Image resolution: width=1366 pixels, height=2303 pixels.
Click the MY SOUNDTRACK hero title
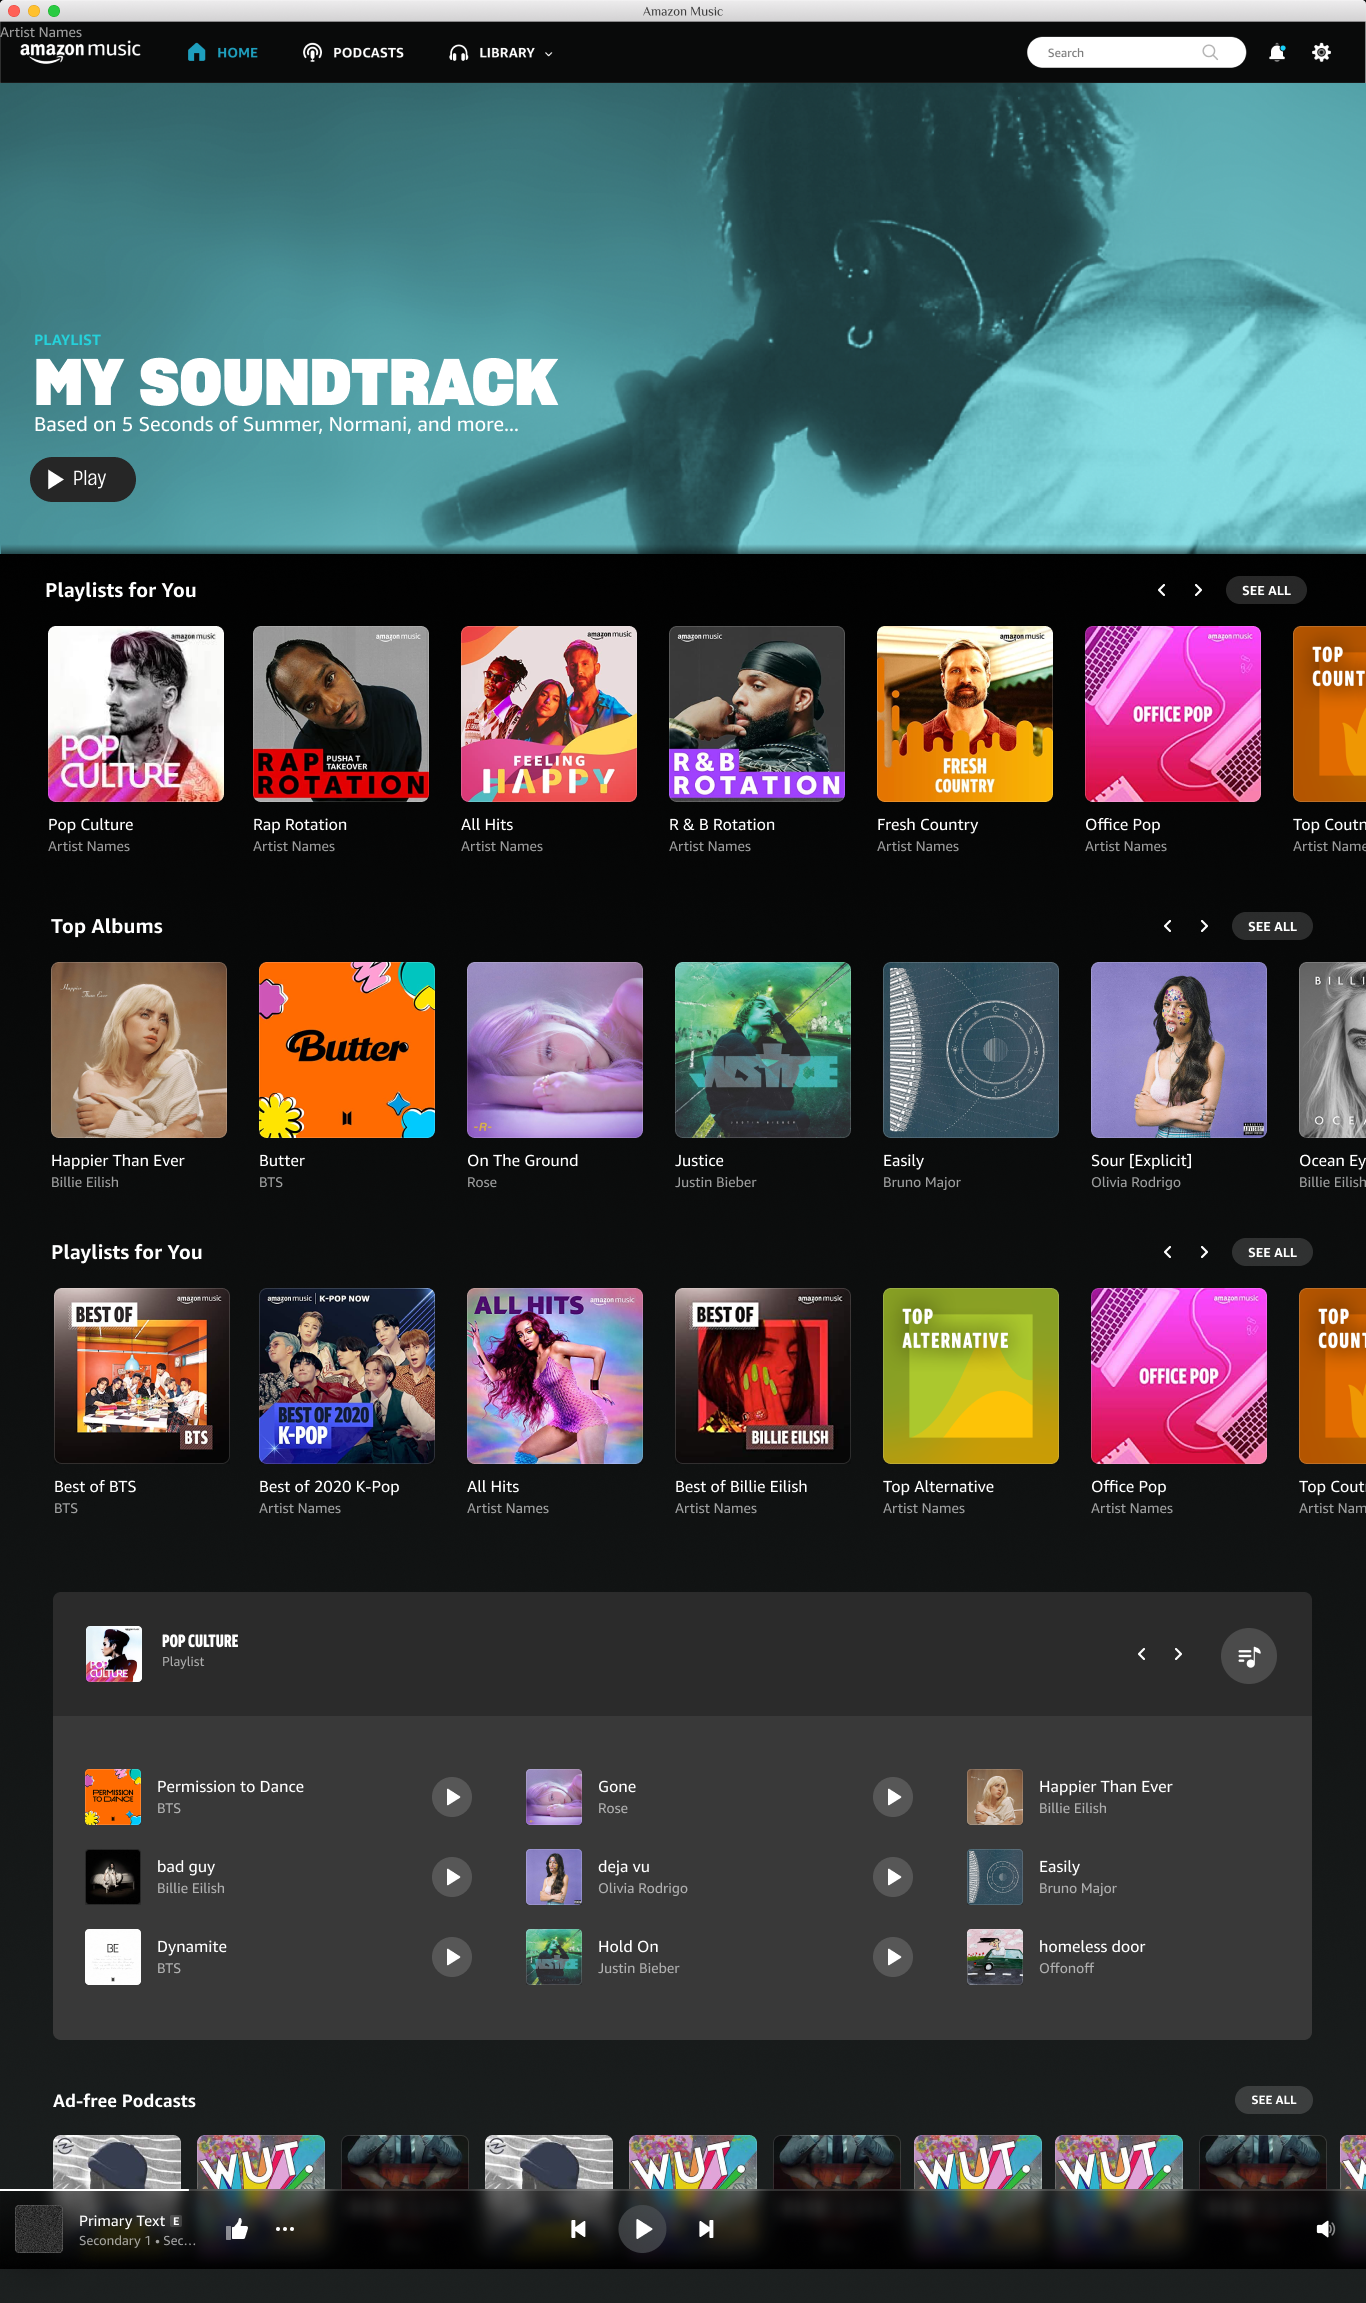point(296,382)
